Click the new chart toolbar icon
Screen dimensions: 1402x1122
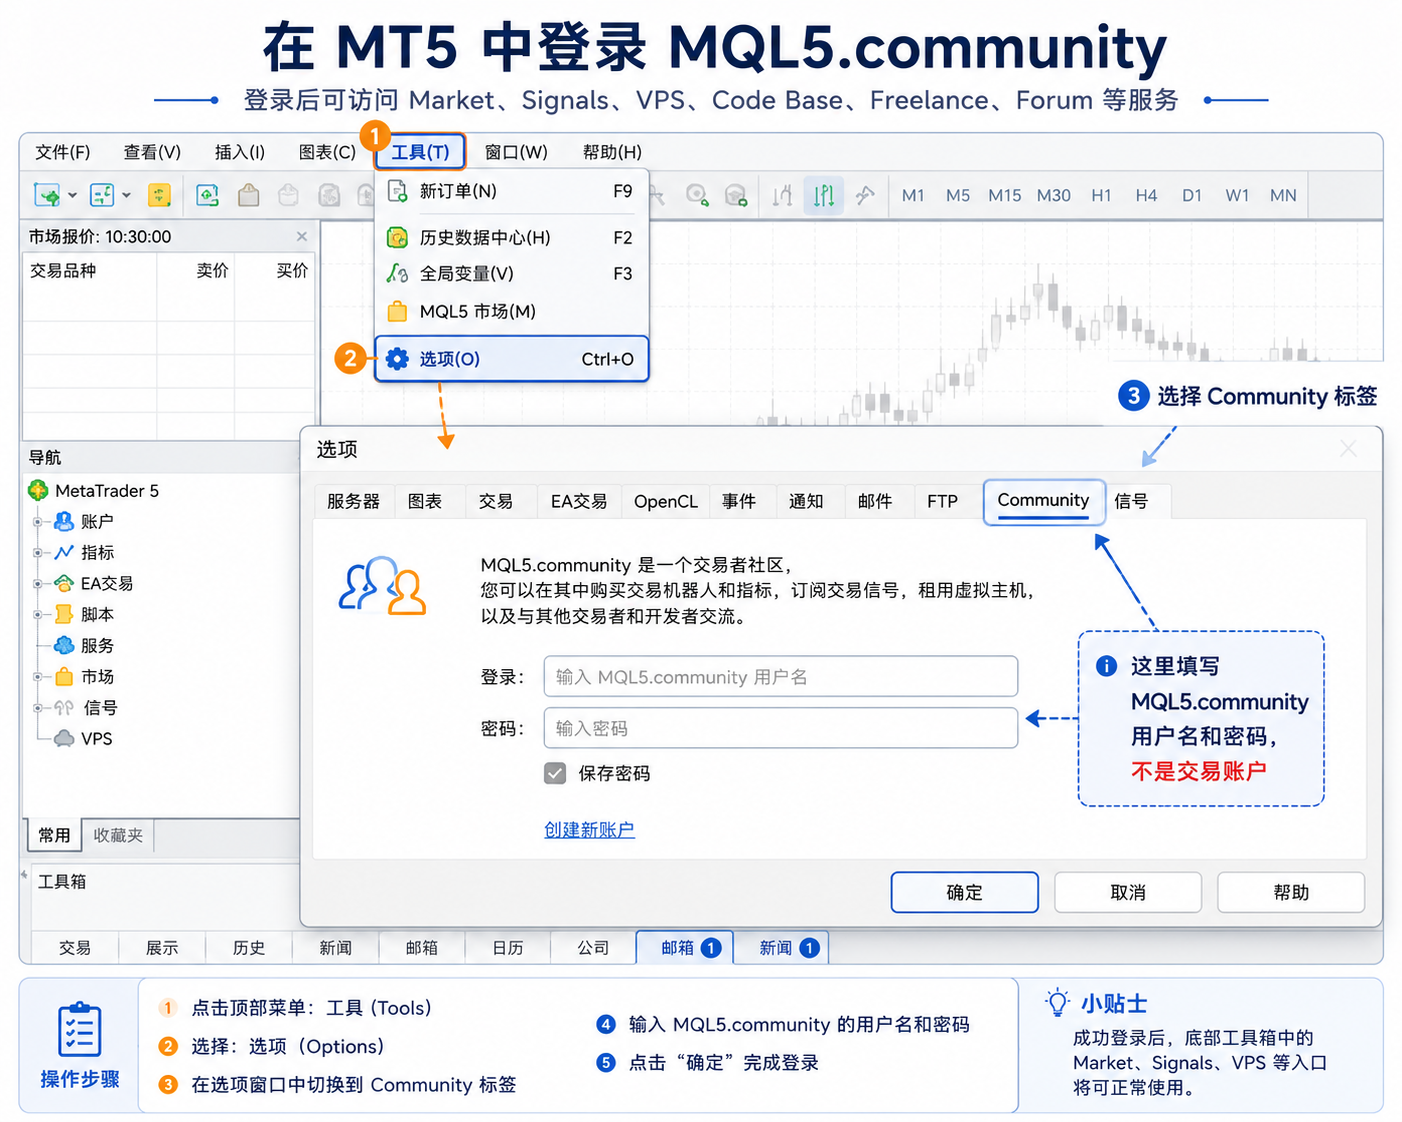click(x=47, y=195)
